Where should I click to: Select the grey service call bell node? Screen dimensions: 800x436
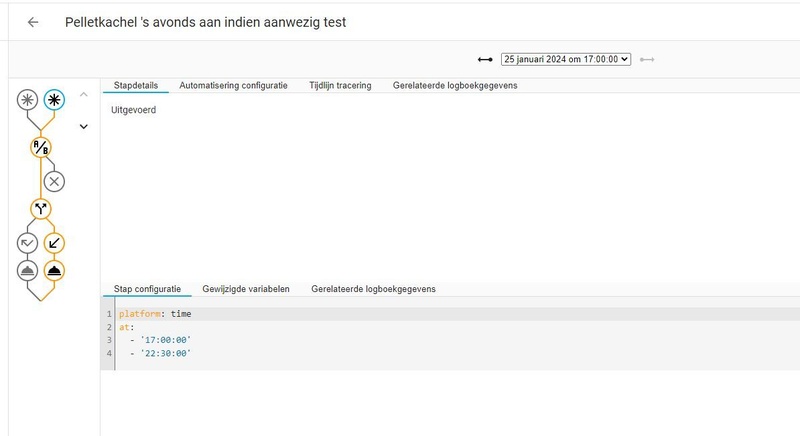click(x=28, y=271)
